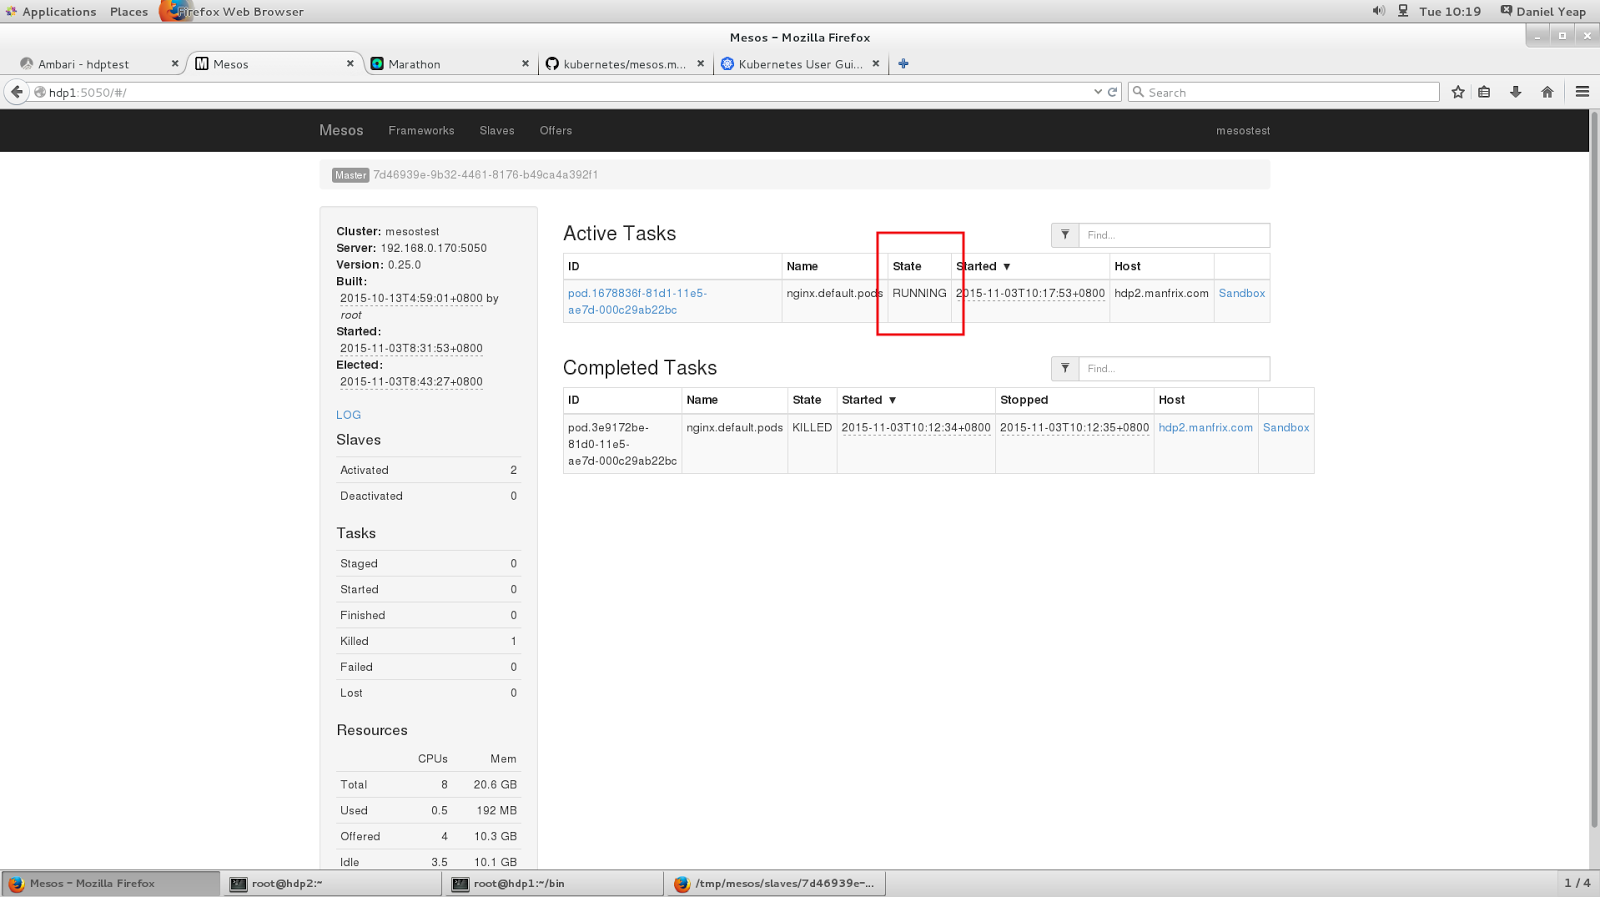Bookmark this page with the star icon
This screenshot has width=1600, height=897.
tap(1458, 92)
